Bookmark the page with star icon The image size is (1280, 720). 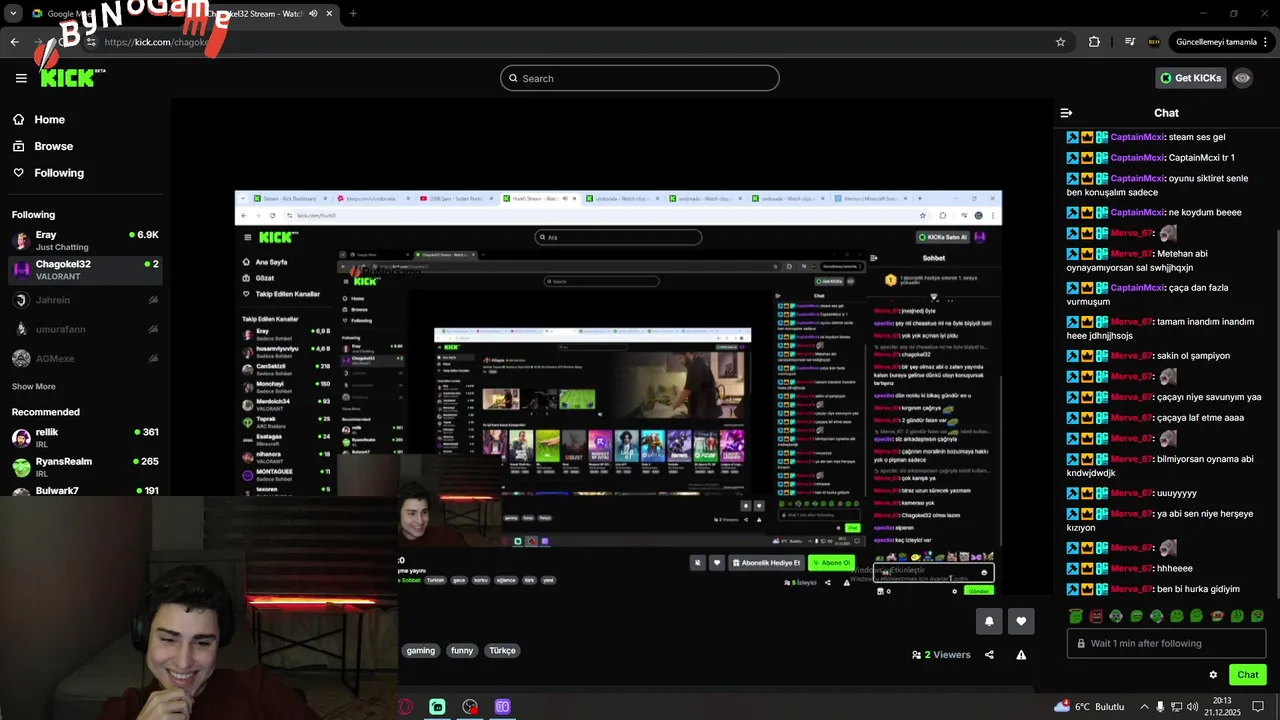[1060, 42]
